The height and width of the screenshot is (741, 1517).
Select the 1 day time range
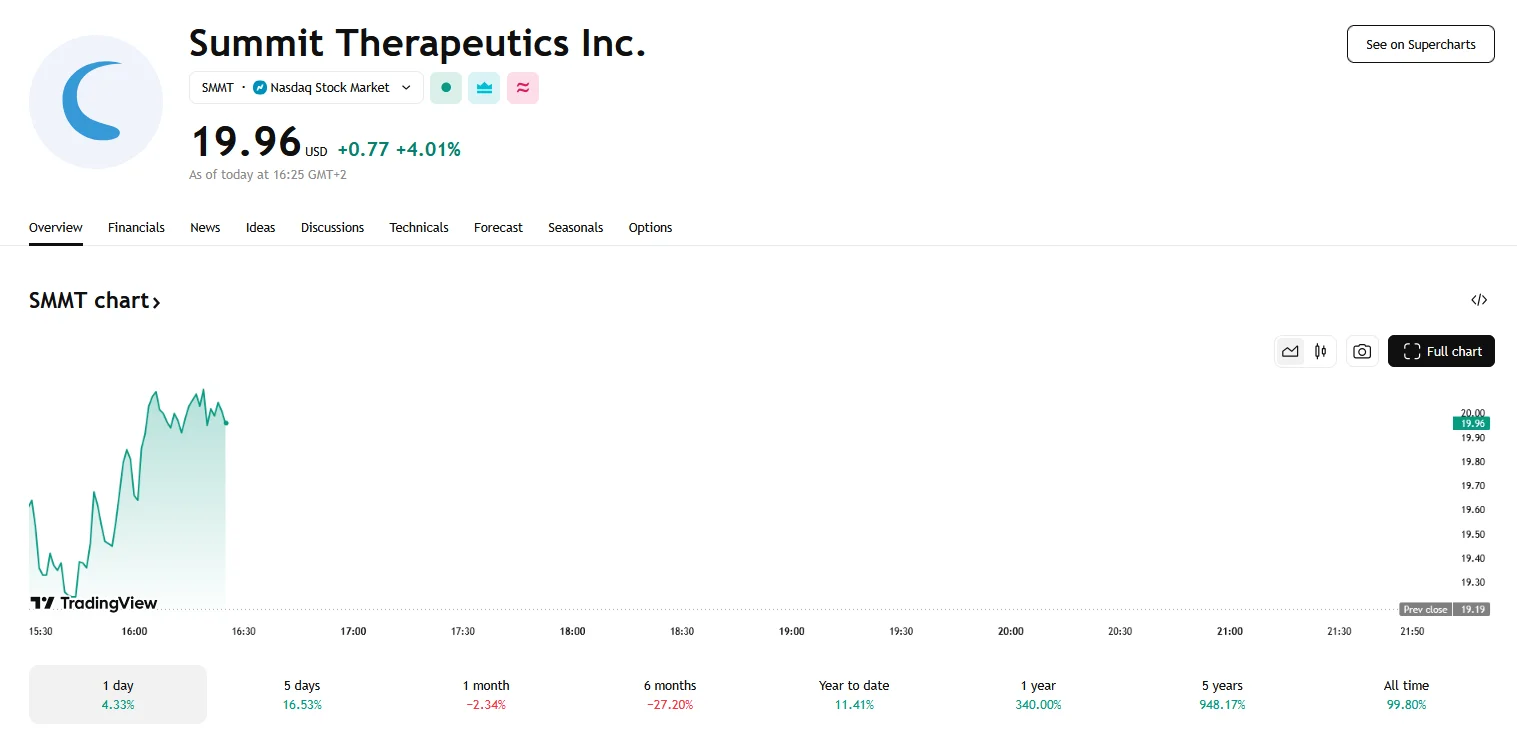(118, 694)
